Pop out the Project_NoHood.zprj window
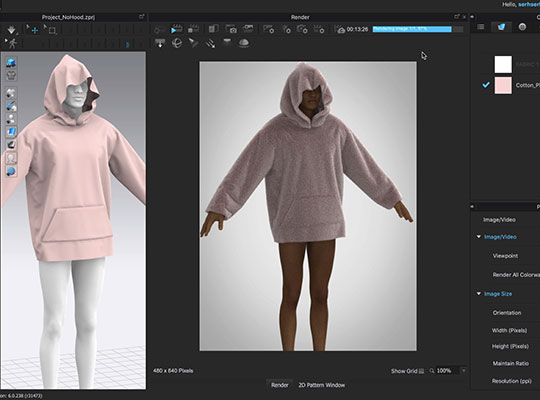Image resolution: width=540 pixels, height=400 pixels. pos(142,17)
